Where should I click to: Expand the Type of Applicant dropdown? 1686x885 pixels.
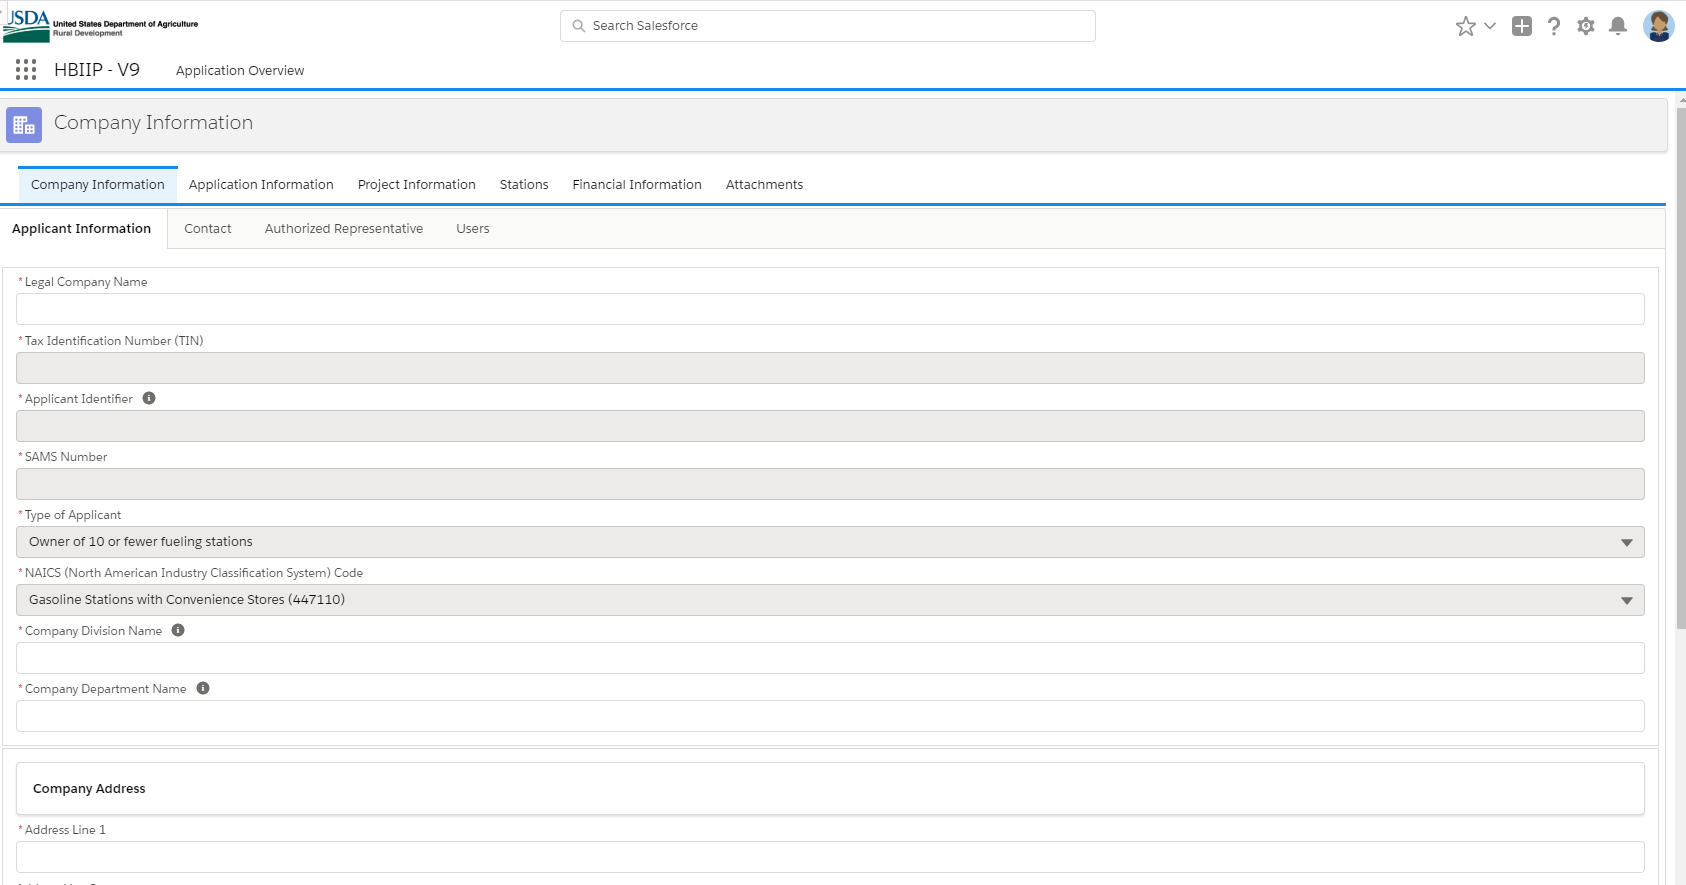coord(830,542)
